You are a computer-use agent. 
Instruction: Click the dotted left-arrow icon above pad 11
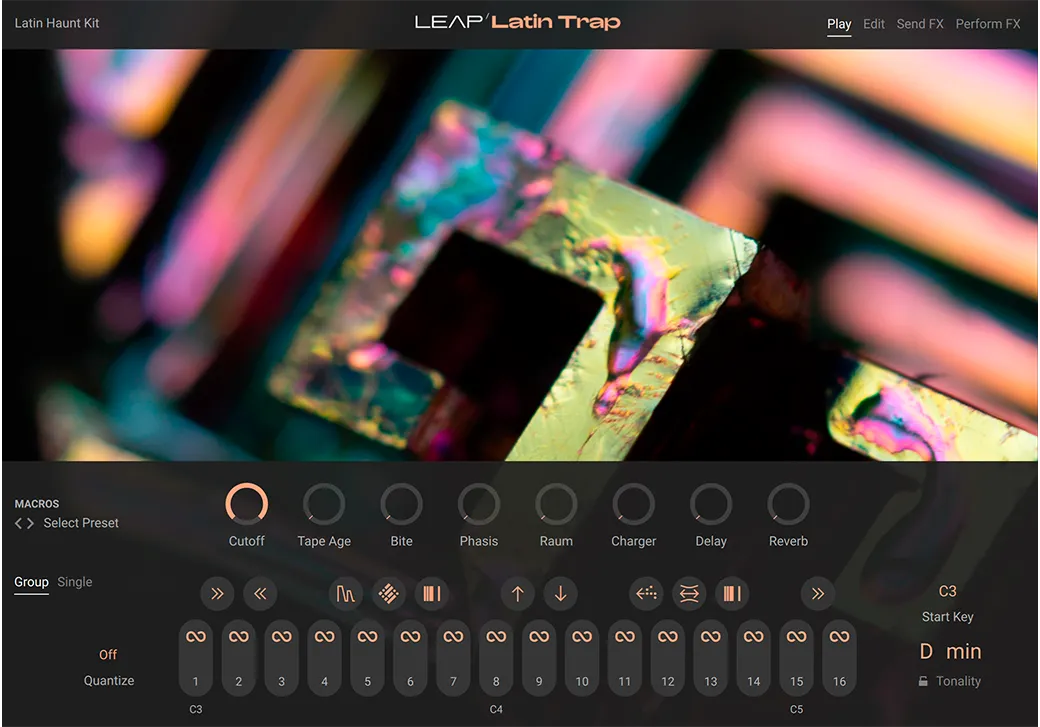(646, 594)
